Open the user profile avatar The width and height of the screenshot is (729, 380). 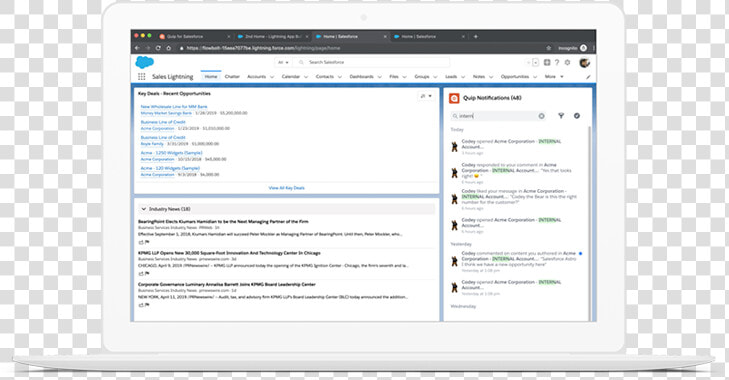(x=584, y=62)
